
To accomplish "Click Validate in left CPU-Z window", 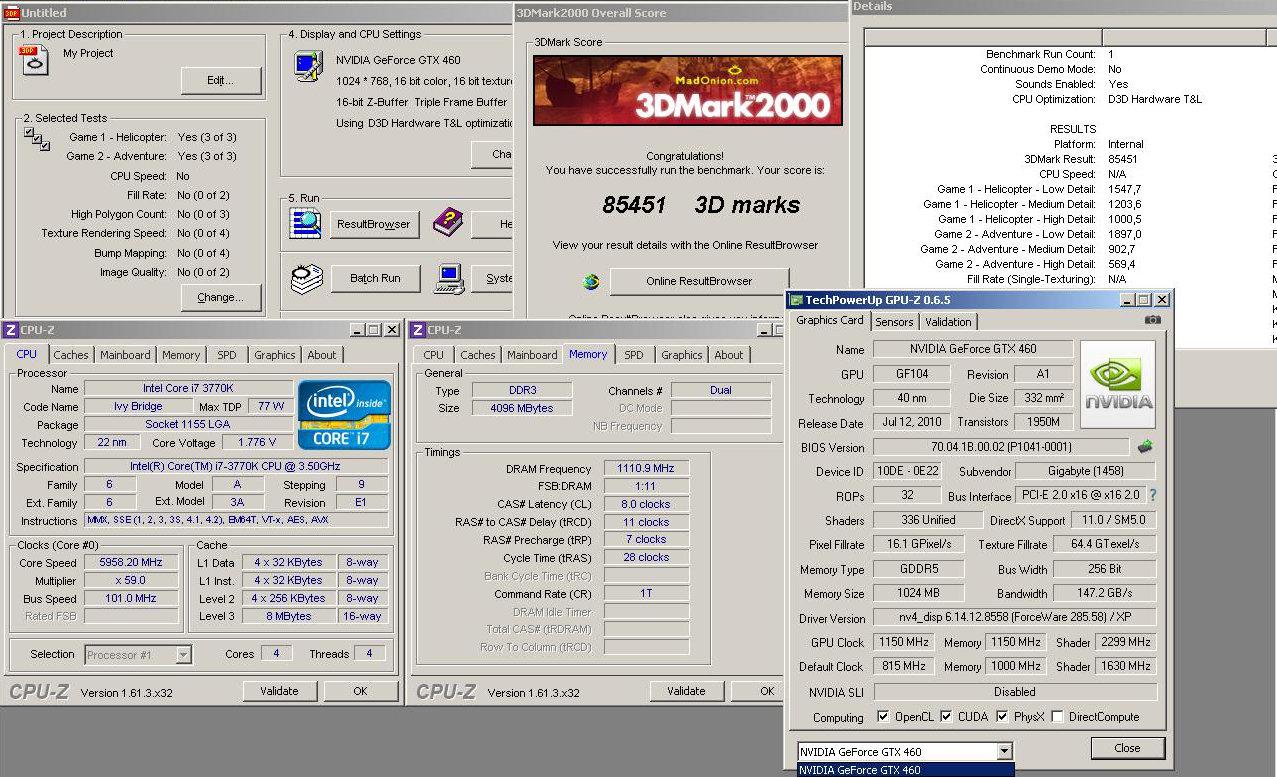I will (x=279, y=691).
